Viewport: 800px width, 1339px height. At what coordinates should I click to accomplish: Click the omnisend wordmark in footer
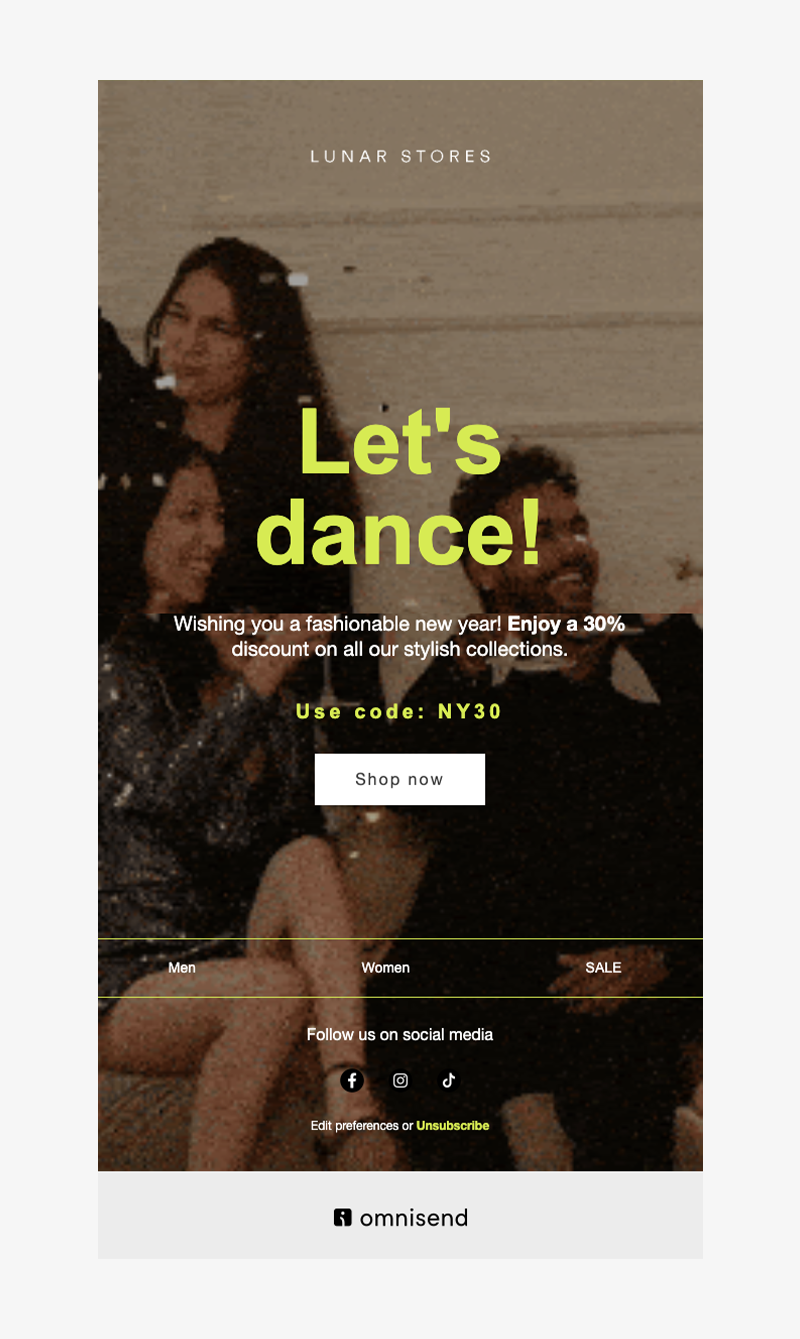pos(413,1217)
